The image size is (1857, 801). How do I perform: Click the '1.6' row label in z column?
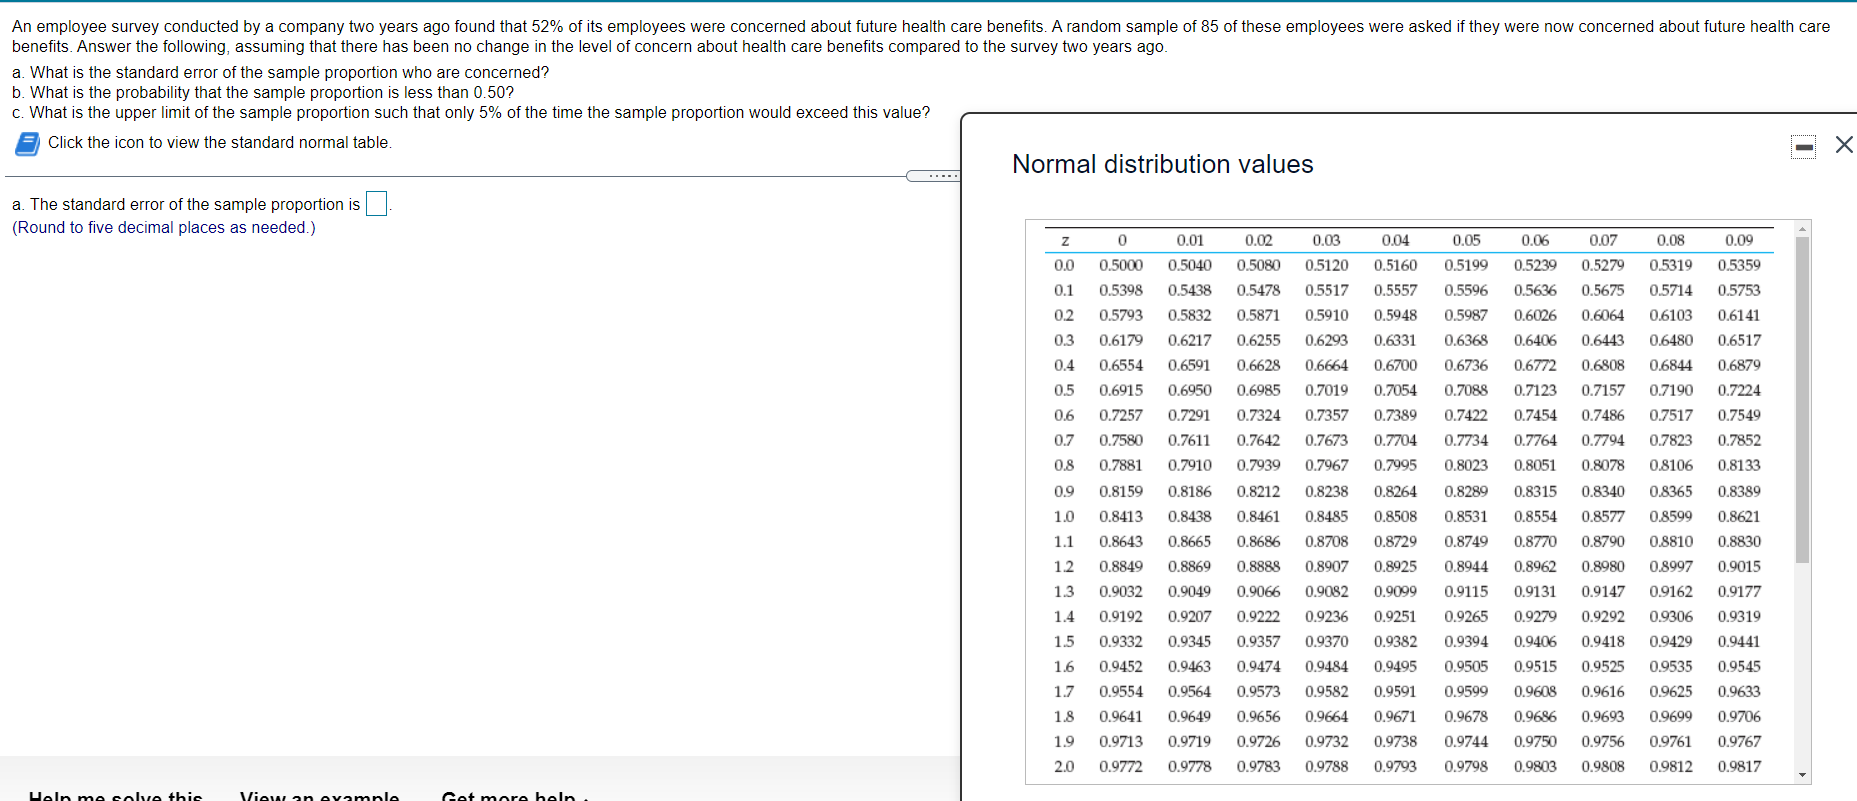[x=1064, y=666]
